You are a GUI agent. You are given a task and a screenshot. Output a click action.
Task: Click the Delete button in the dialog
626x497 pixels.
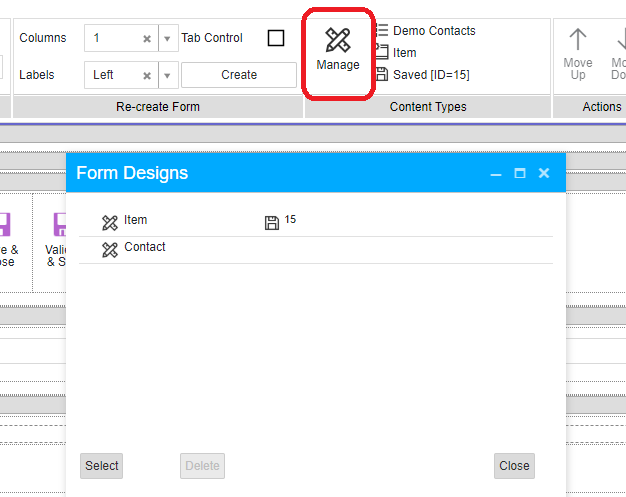pos(202,466)
